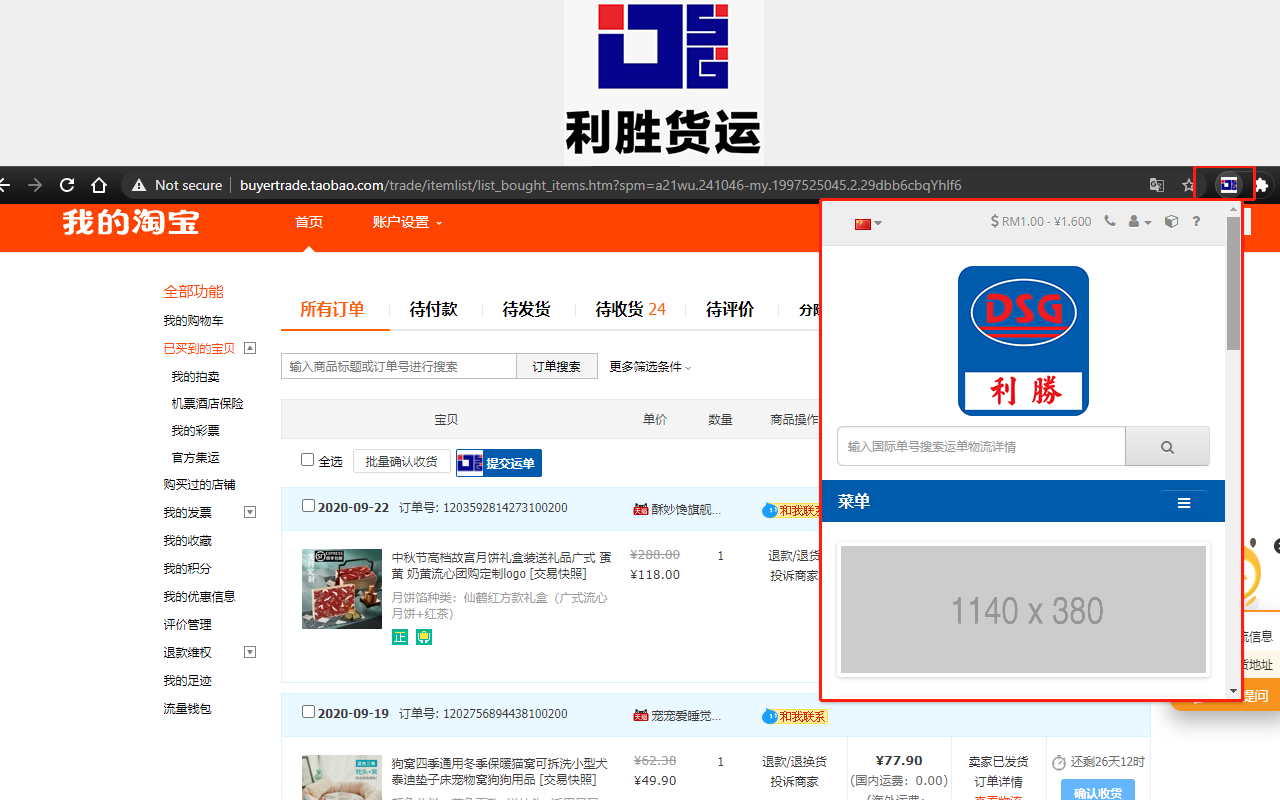Image resolution: width=1280 pixels, height=800 pixels.
Task: Click the translate page icon
Action: point(1157,185)
